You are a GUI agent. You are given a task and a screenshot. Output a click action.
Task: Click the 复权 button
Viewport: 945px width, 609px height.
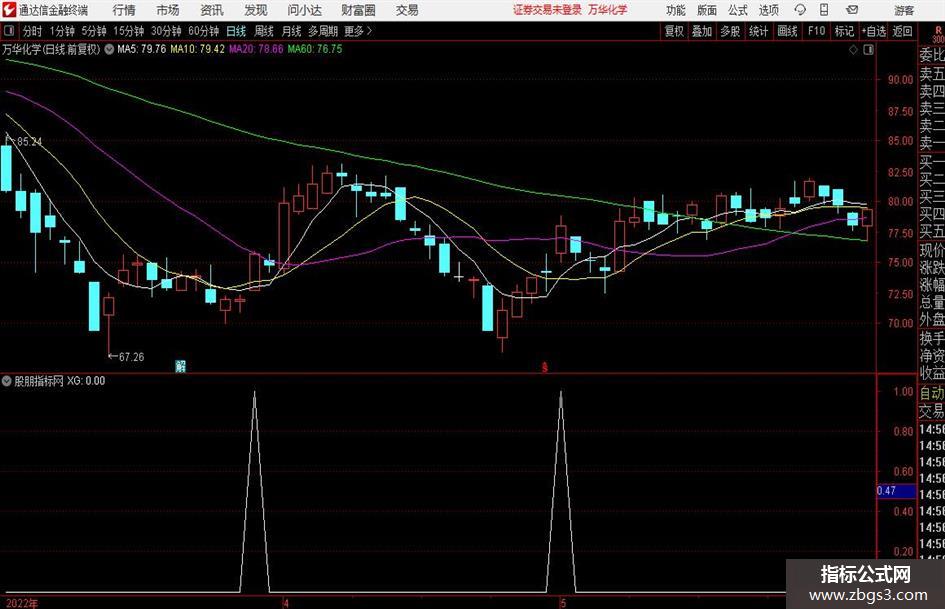tap(674, 31)
